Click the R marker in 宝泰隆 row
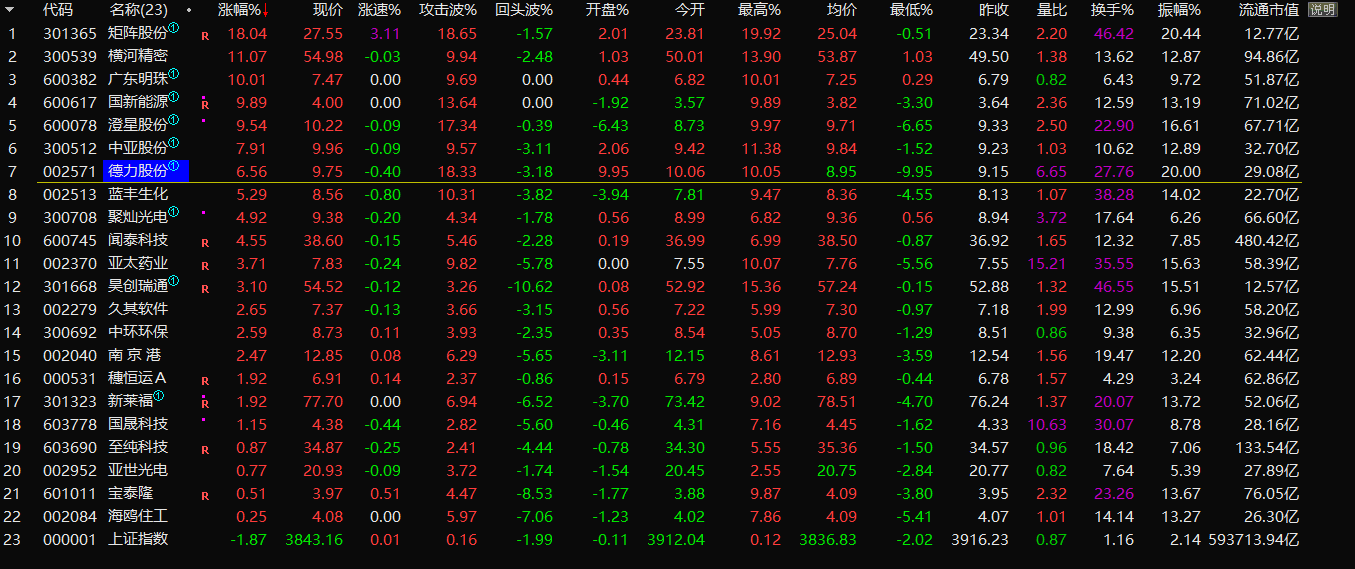 (x=205, y=495)
